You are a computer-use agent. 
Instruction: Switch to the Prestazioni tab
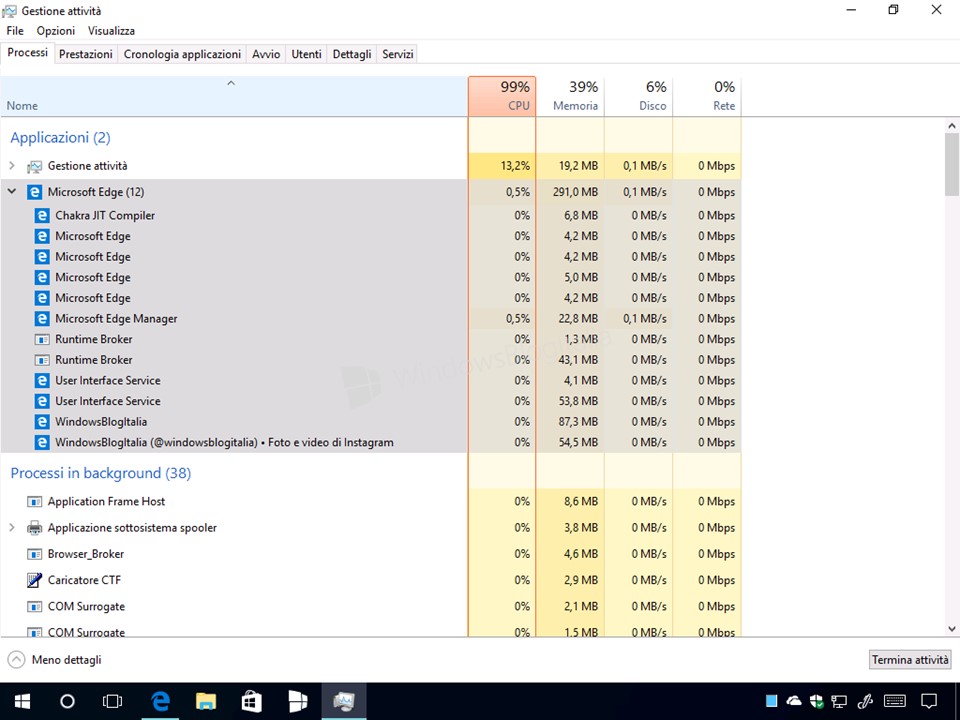[86, 54]
